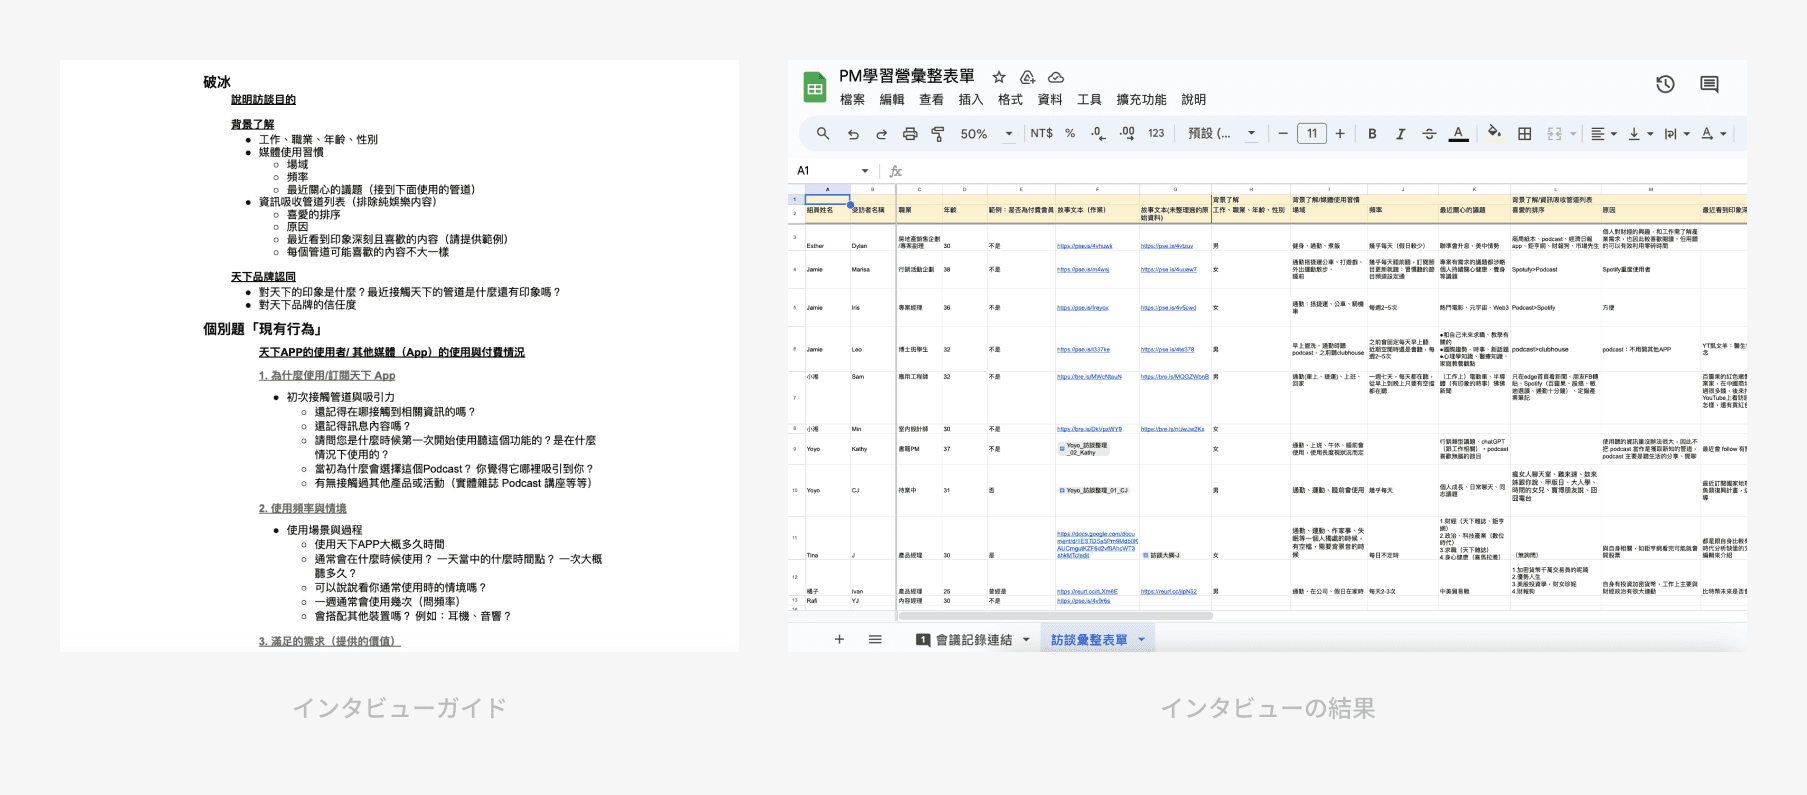The image size is (1807, 795).
Task: Redo the last action
Action: (x=881, y=133)
